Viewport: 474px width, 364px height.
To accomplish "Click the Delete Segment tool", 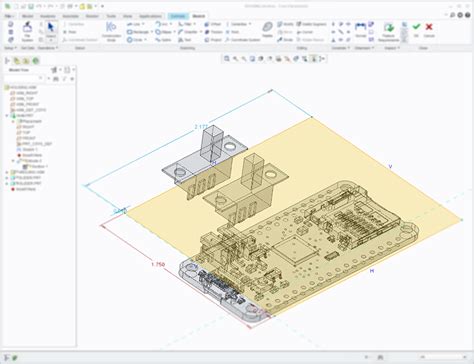I will pyautogui.click(x=311, y=24).
